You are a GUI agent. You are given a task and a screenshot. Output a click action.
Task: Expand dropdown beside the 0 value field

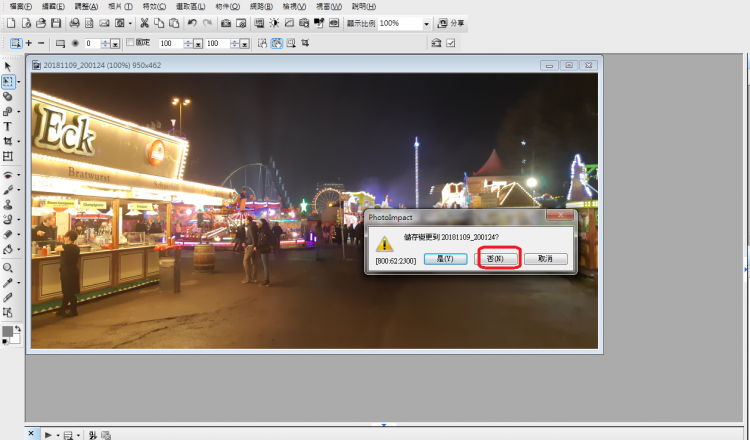[116, 44]
